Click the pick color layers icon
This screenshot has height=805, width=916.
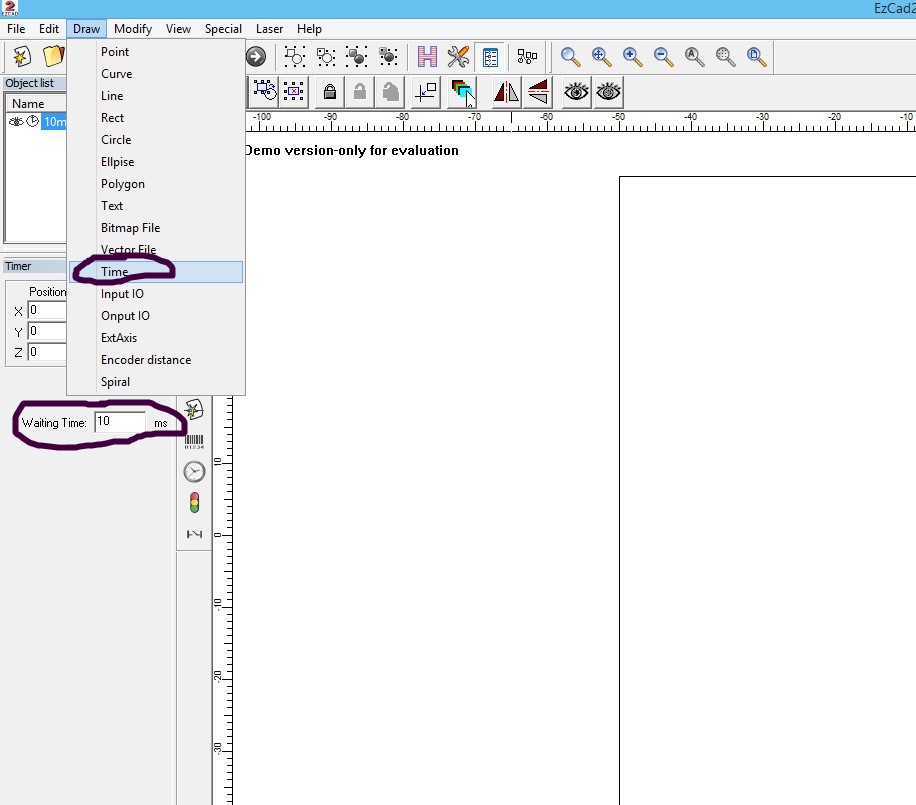click(462, 93)
